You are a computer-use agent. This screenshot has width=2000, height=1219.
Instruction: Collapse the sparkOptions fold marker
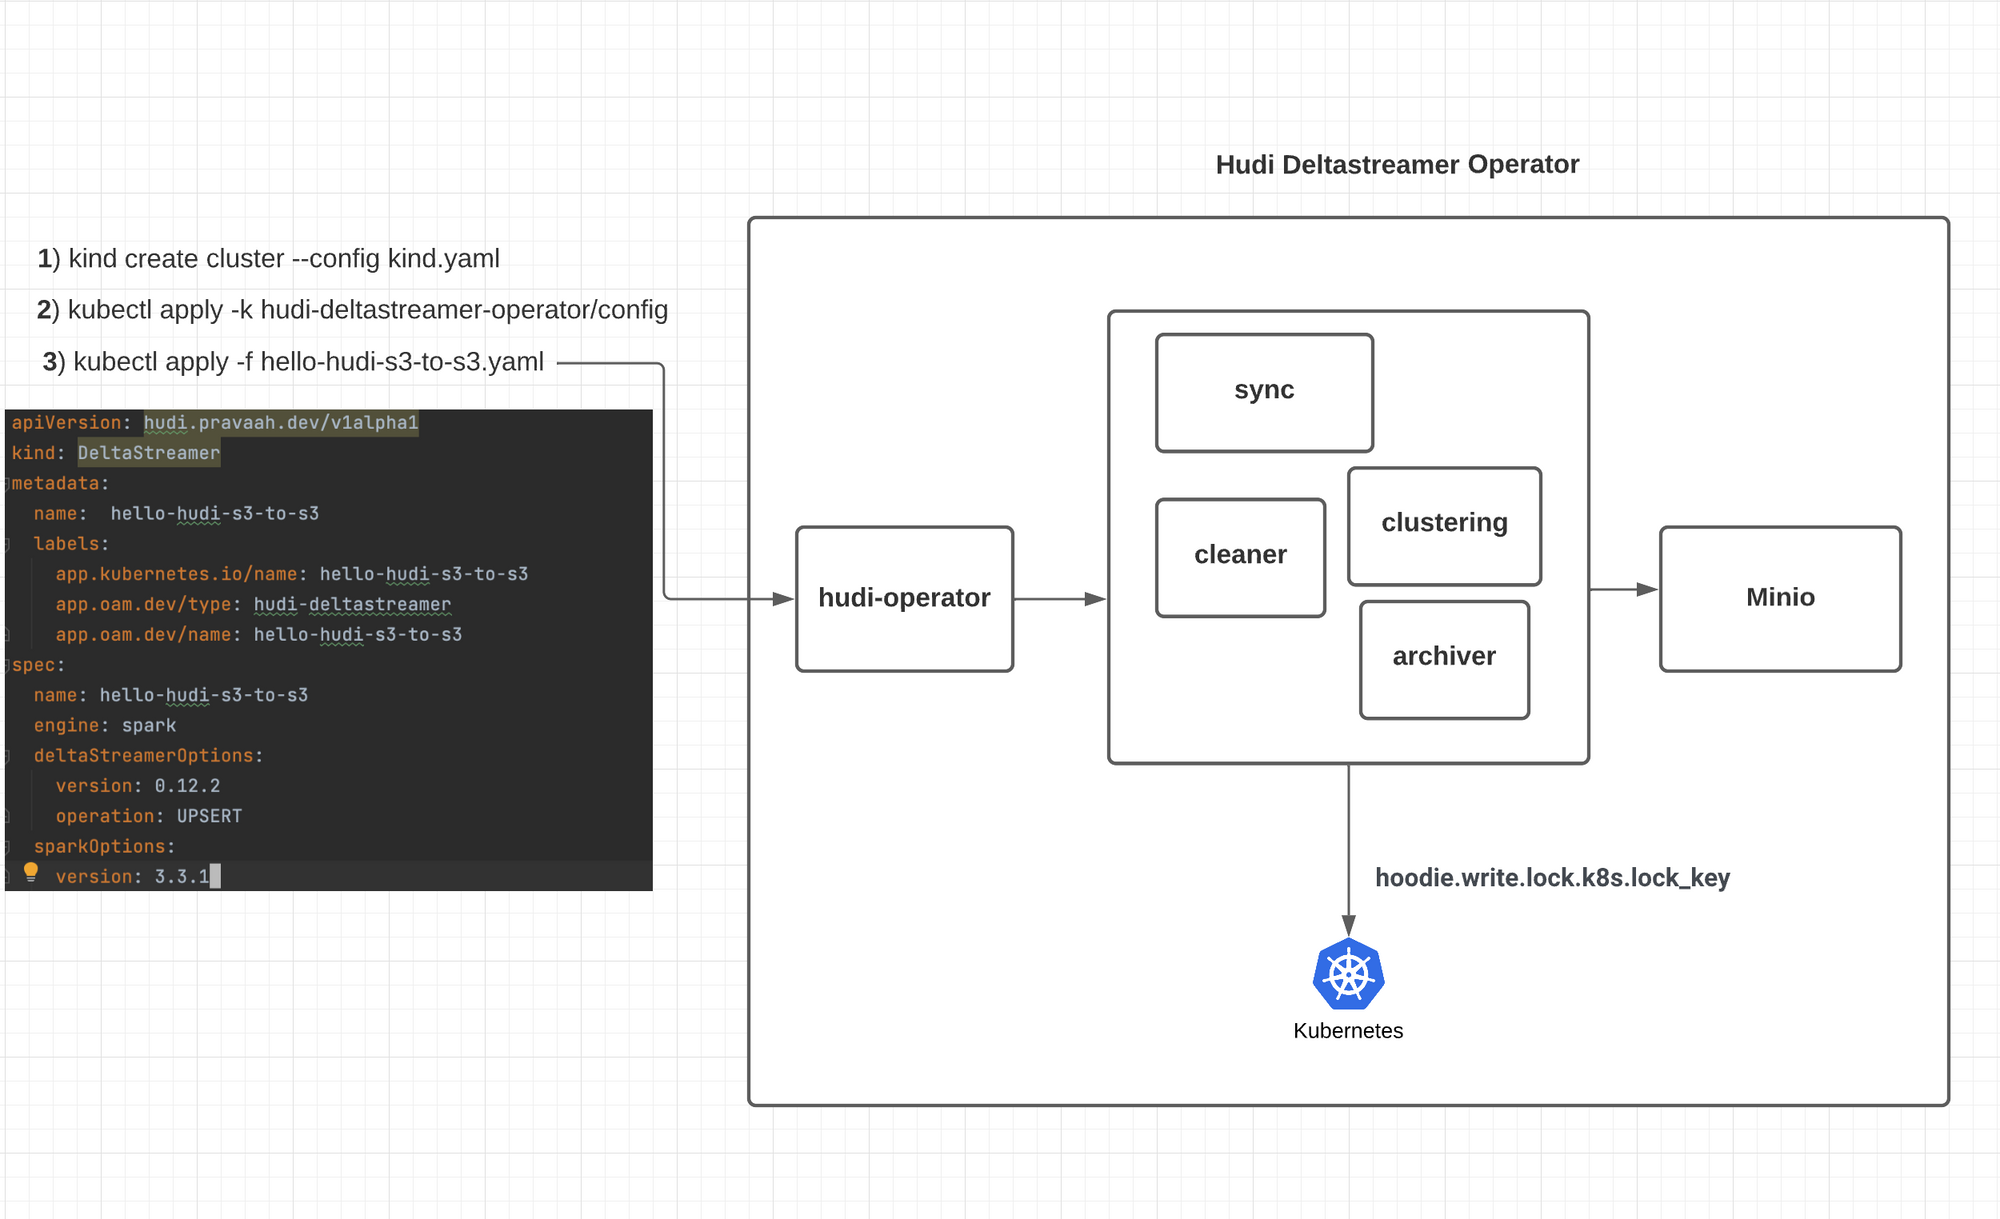pos(5,847)
